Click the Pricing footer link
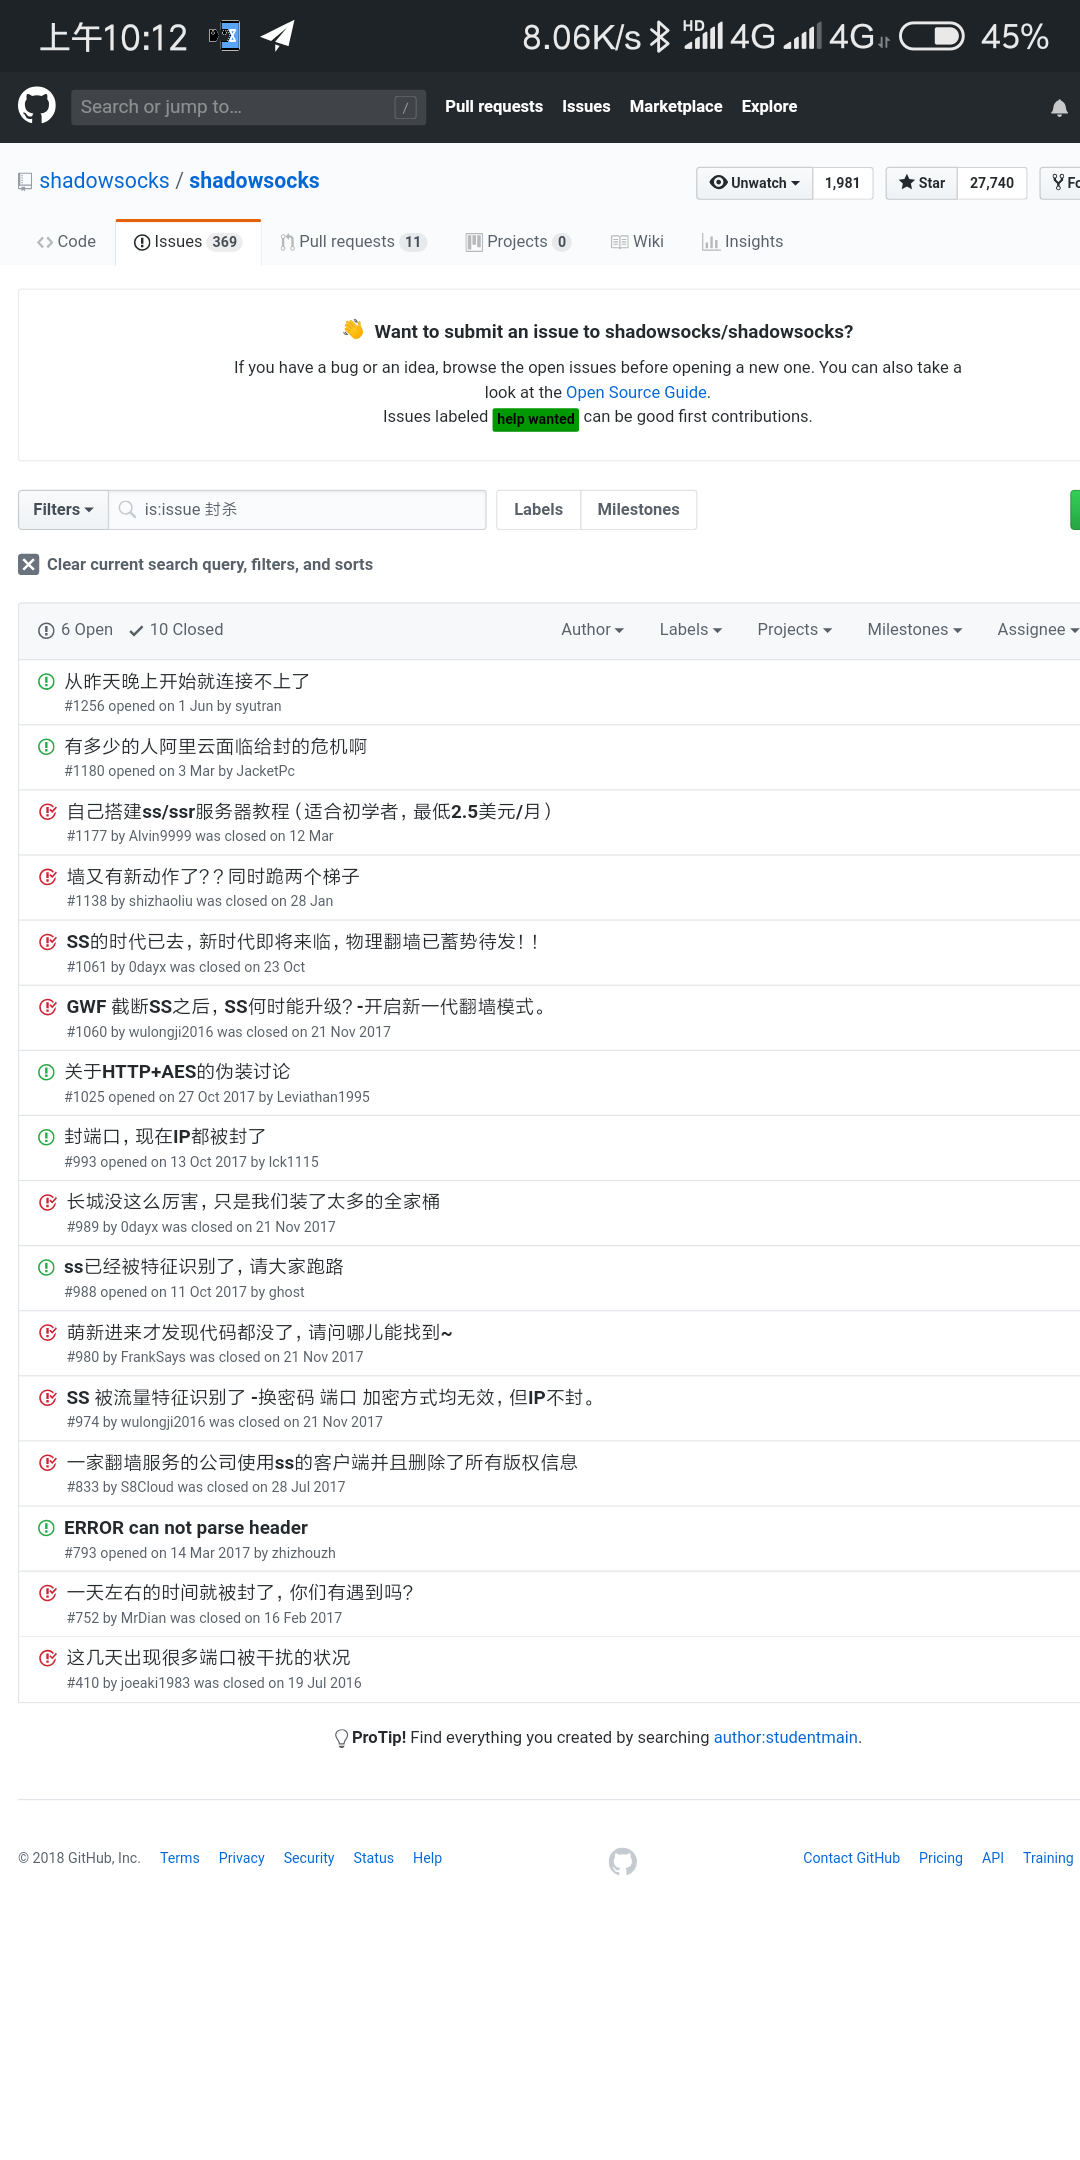 [941, 1858]
